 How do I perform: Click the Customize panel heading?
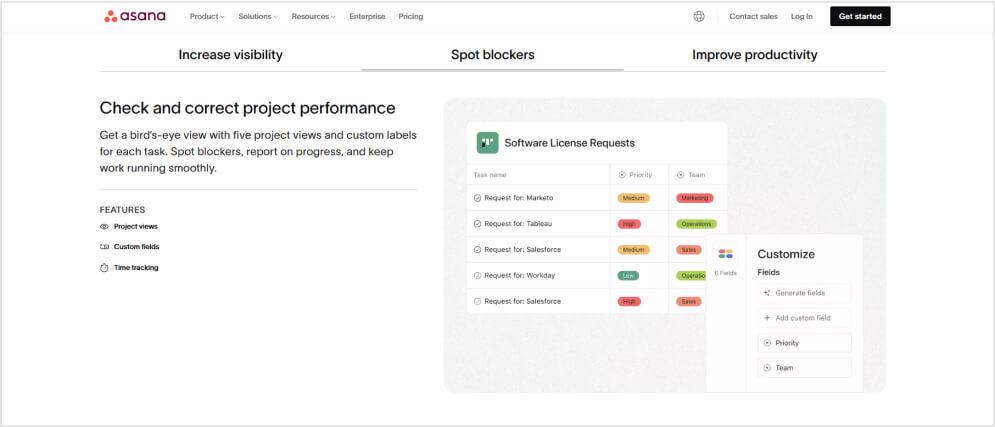tap(786, 254)
